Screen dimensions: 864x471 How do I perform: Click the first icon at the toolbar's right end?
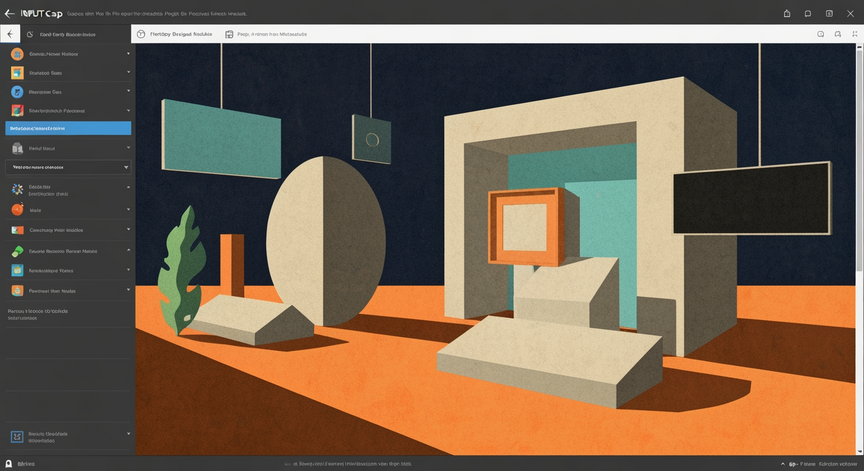820,34
